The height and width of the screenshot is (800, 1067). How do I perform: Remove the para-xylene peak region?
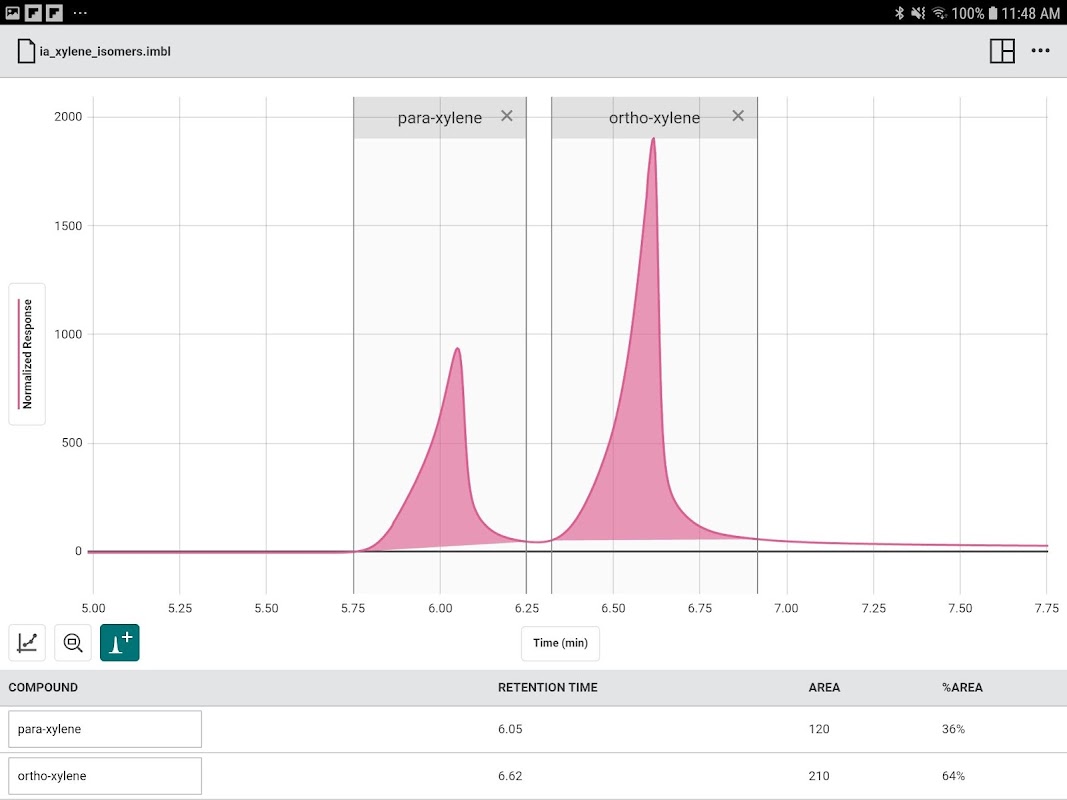[x=507, y=116]
